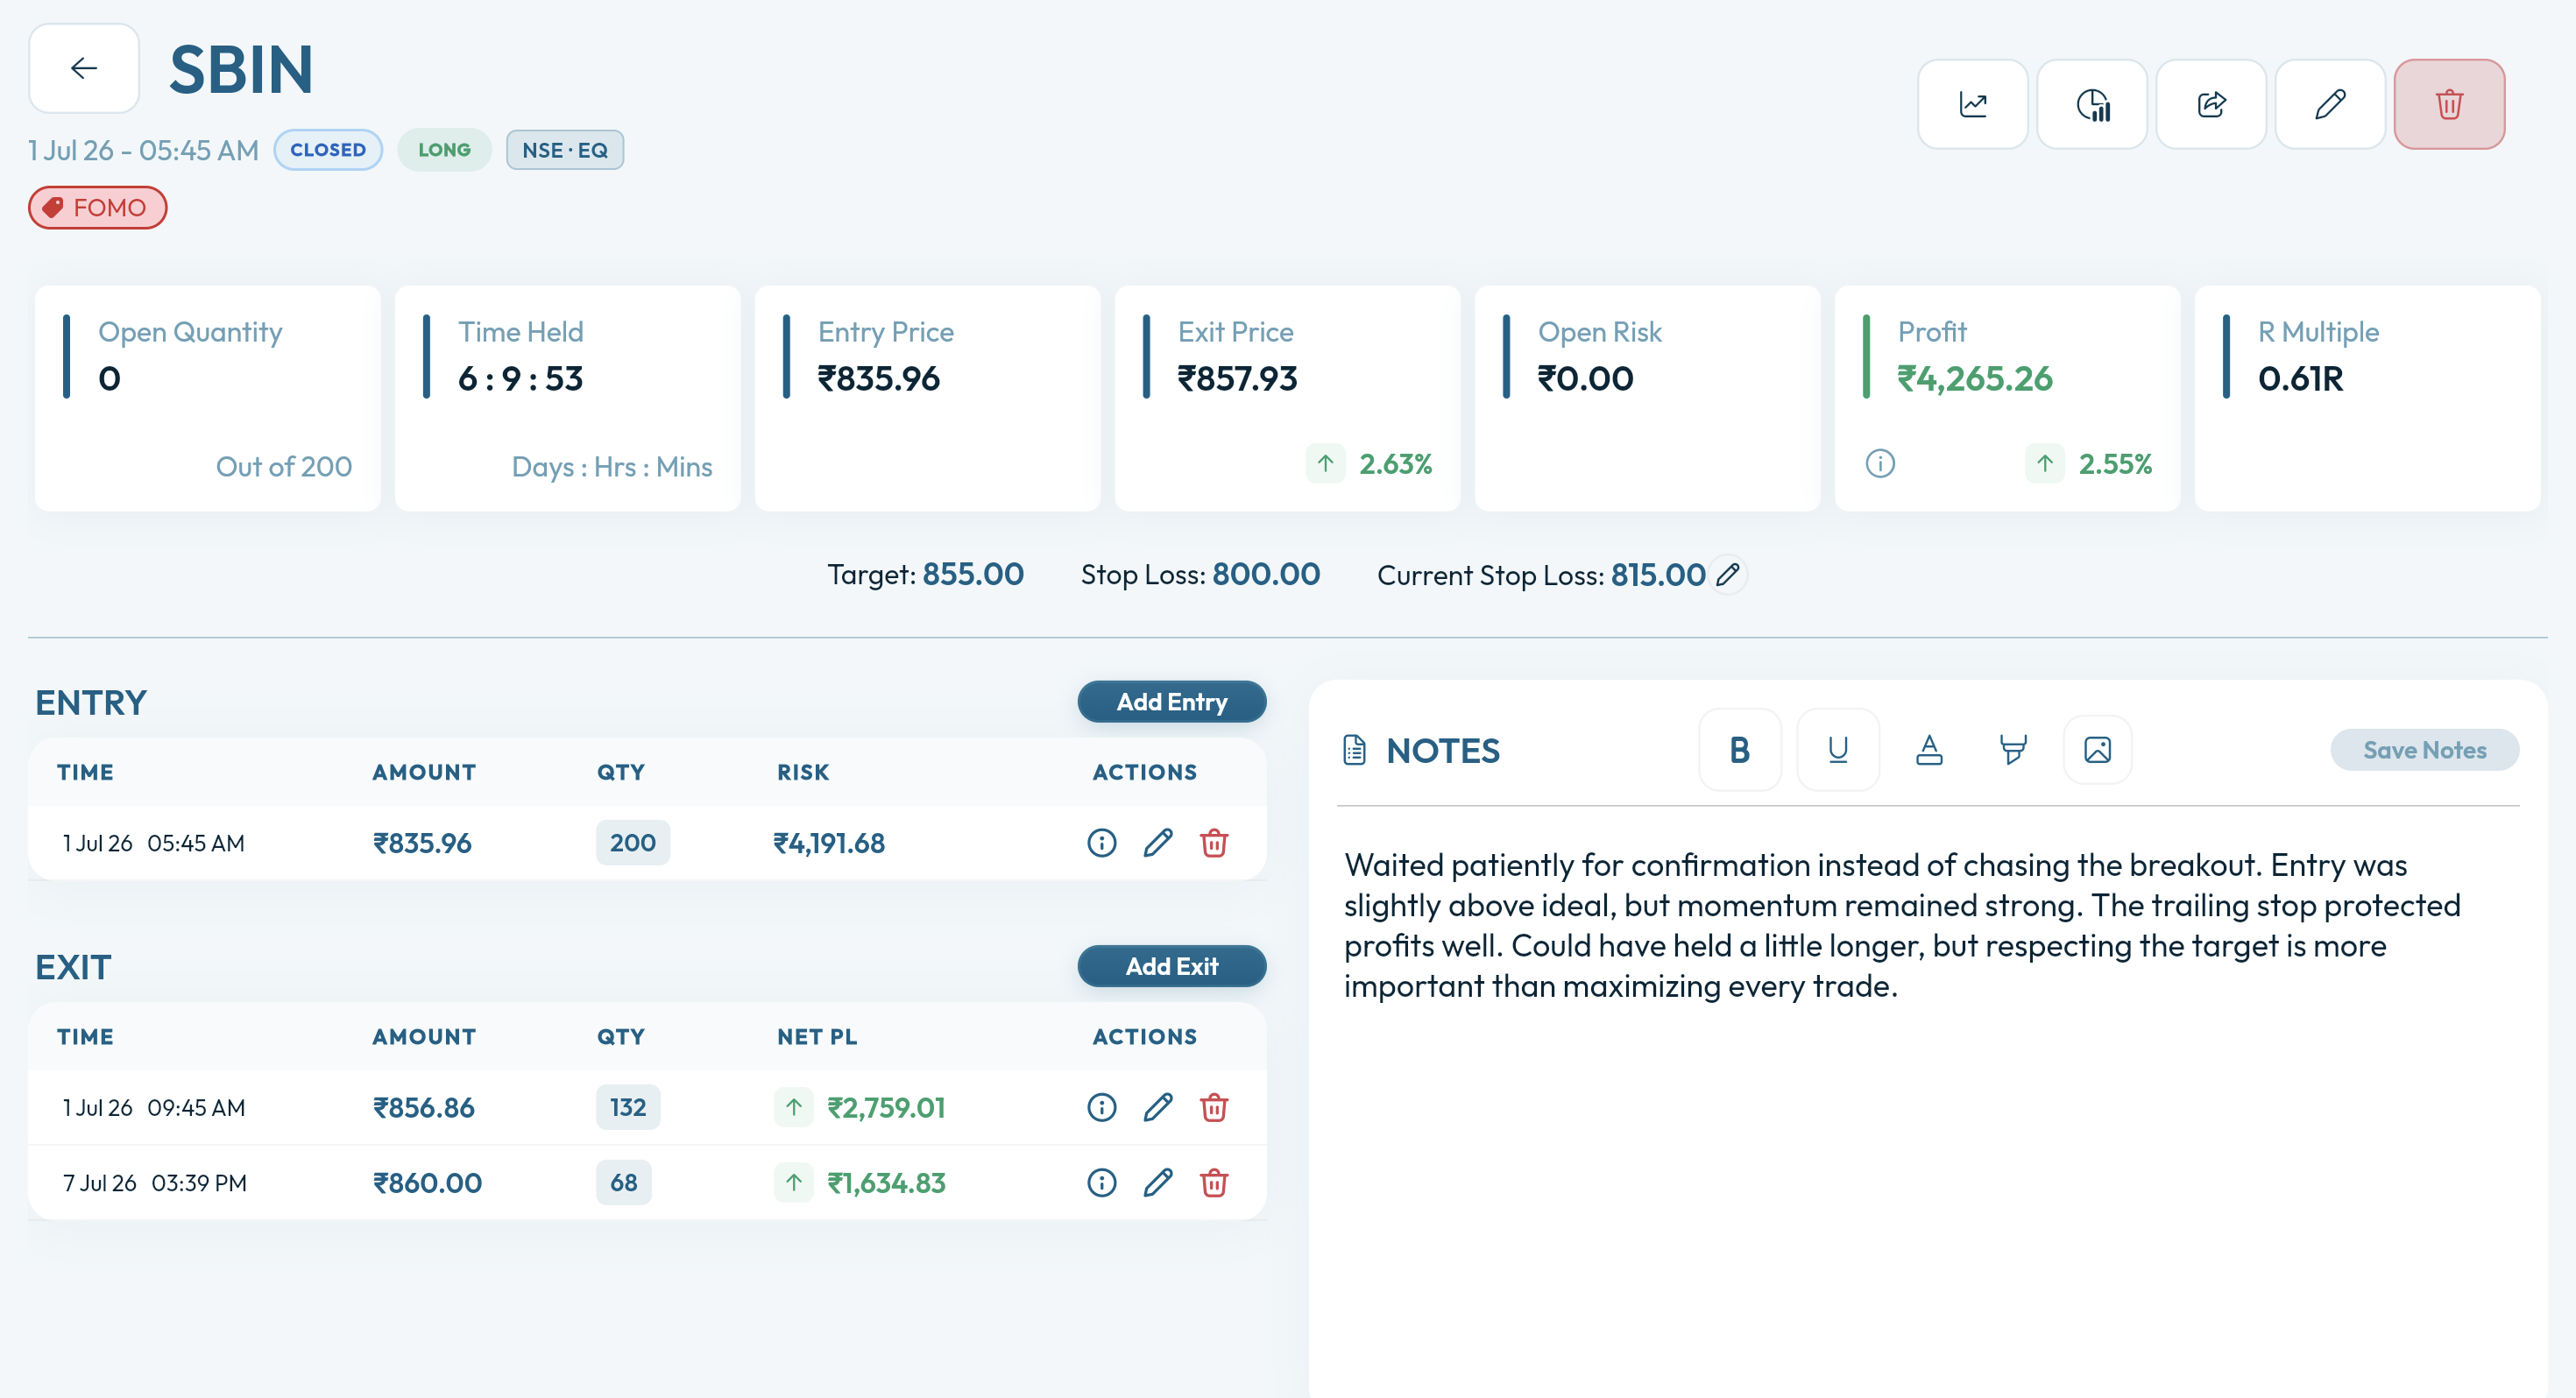Viewport: 2576px width, 1398px height.
Task: Click the Entry Price ₹835.96 card value
Action: pos(878,379)
